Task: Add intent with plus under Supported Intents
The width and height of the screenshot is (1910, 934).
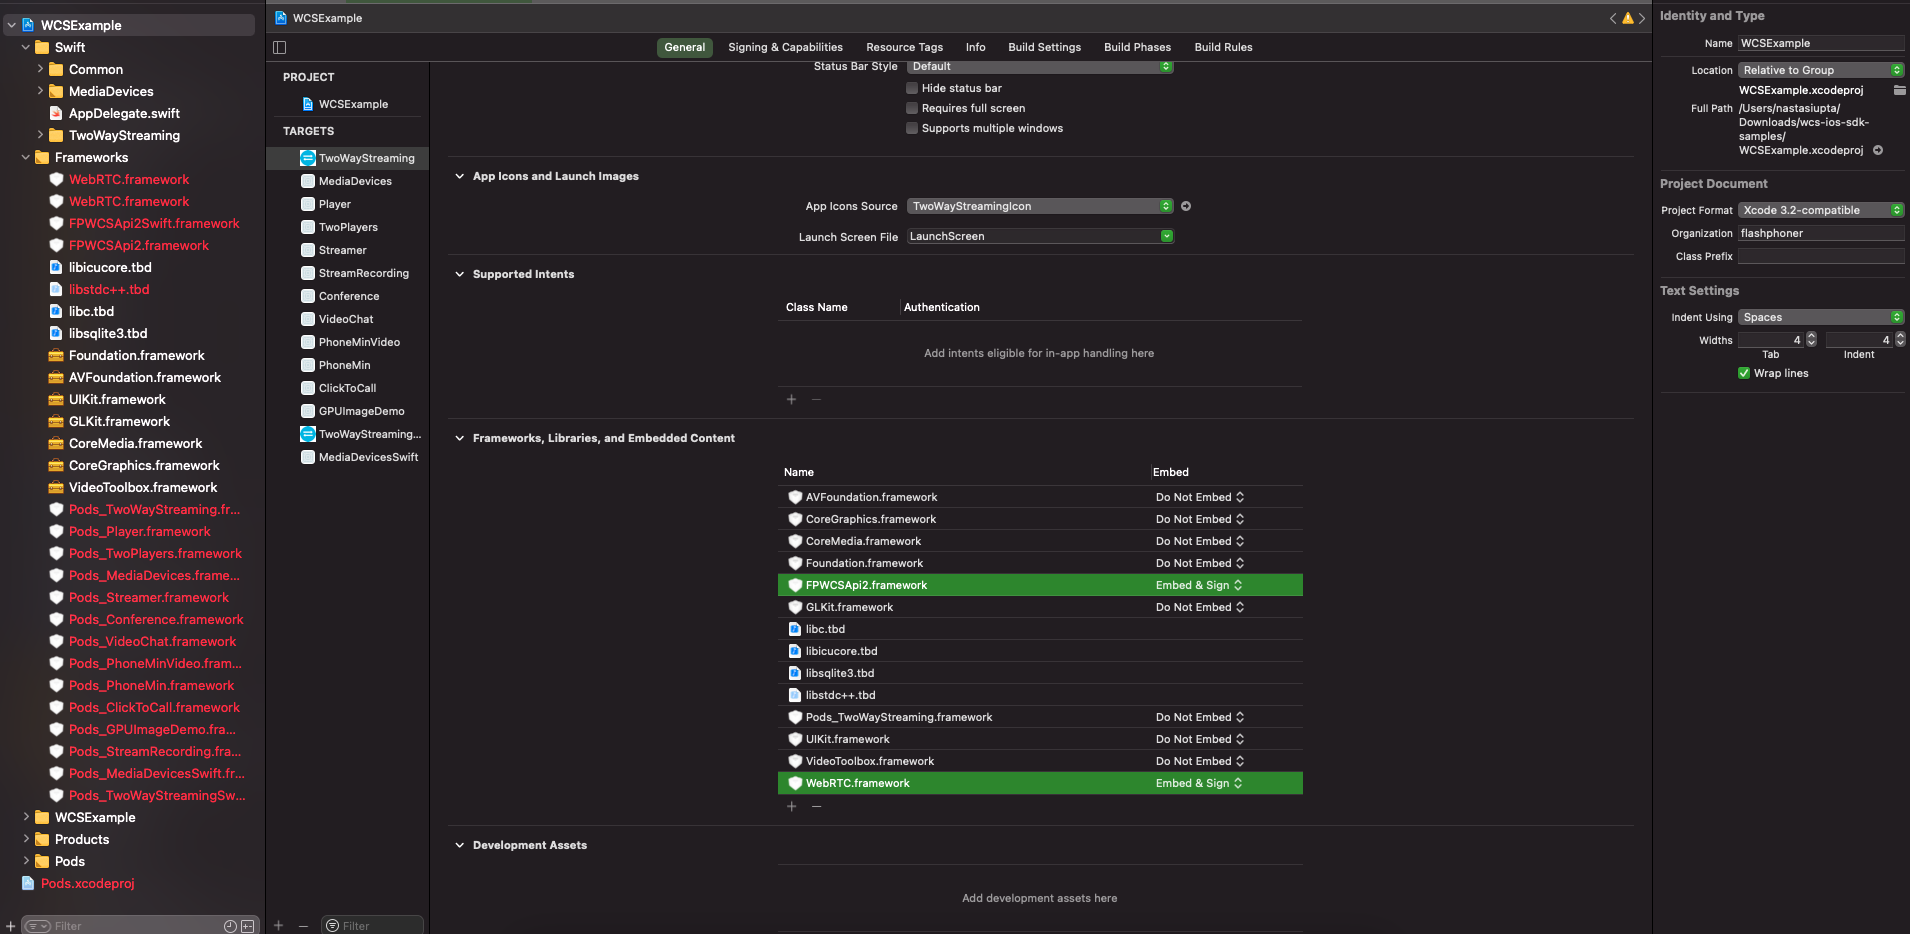Action: click(x=791, y=399)
